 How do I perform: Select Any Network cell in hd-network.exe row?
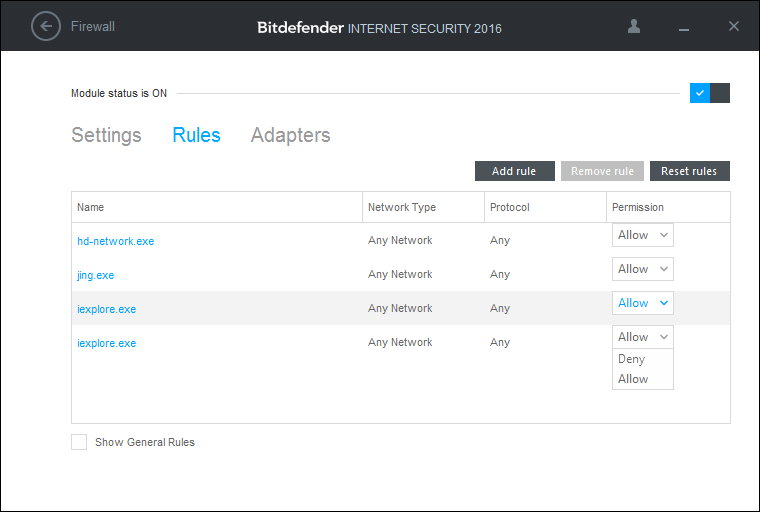tap(400, 240)
